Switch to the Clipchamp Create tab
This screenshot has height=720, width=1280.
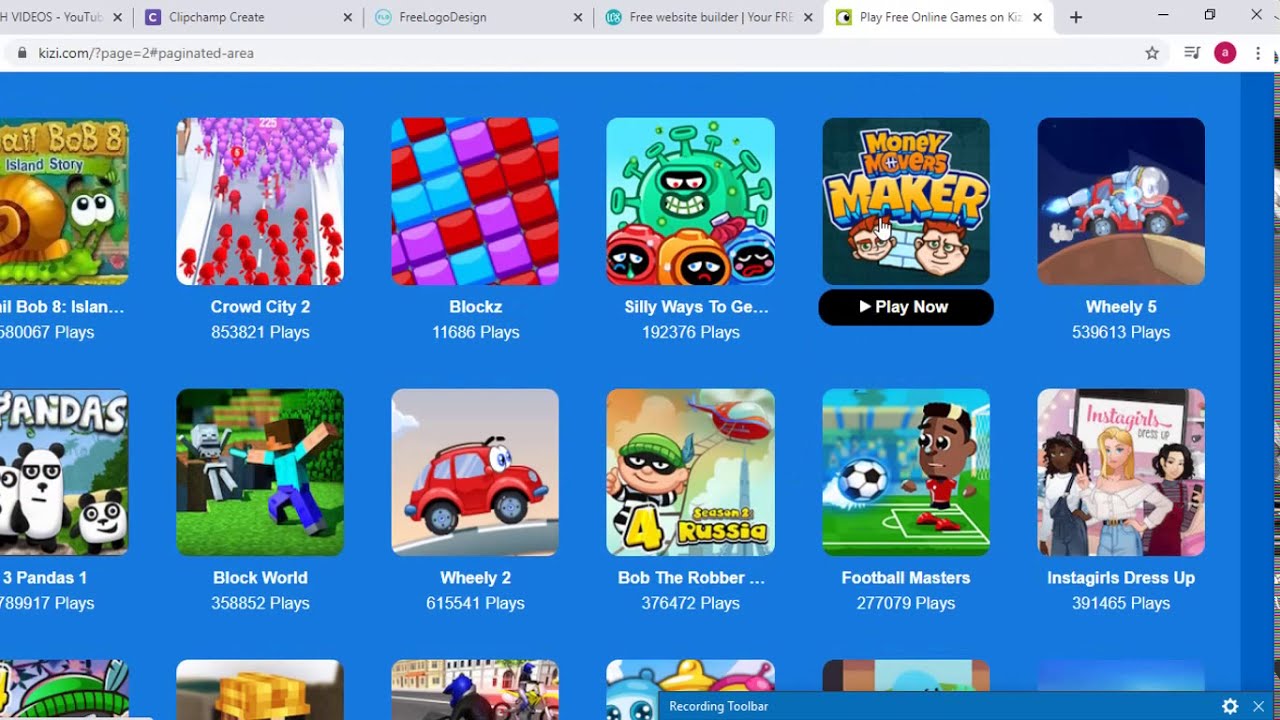248,17
